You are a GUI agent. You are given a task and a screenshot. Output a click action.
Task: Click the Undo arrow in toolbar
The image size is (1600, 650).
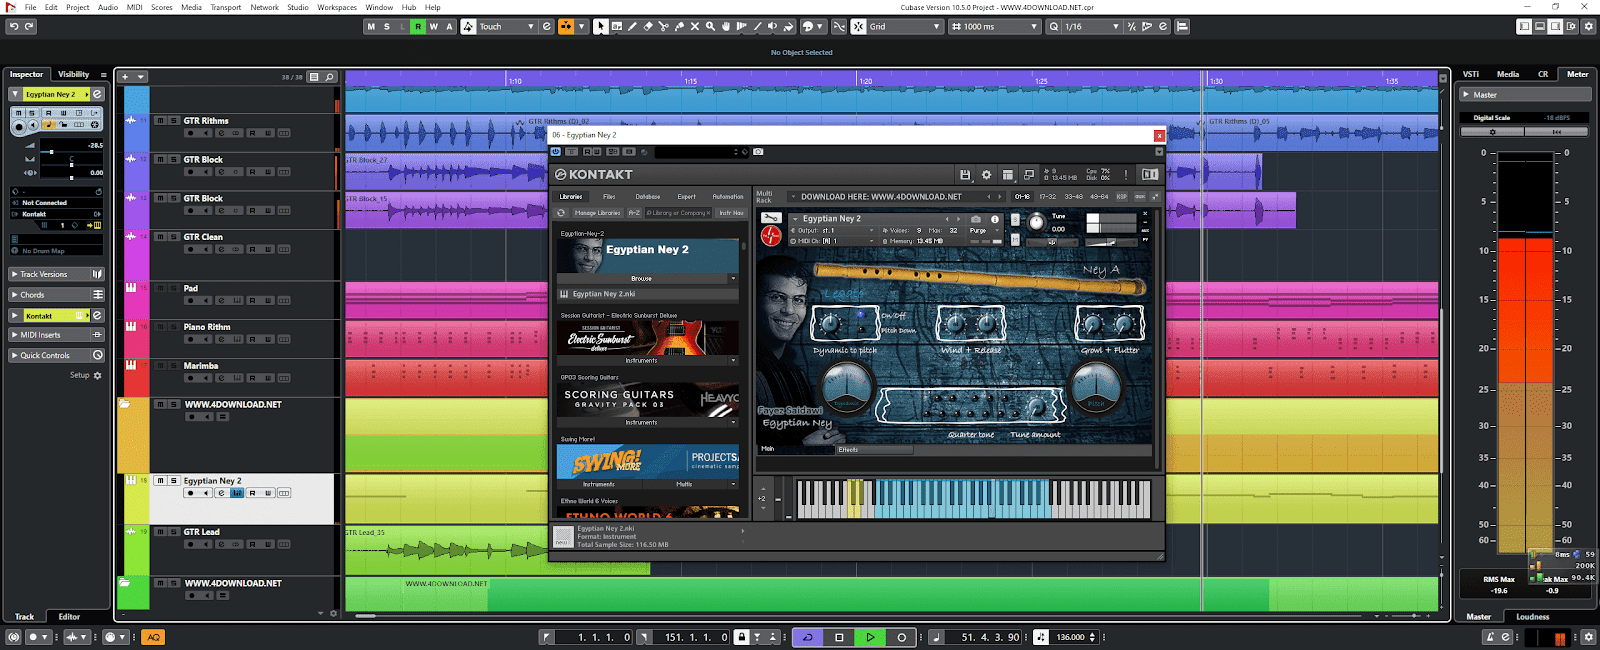click(x=13, y=27)
